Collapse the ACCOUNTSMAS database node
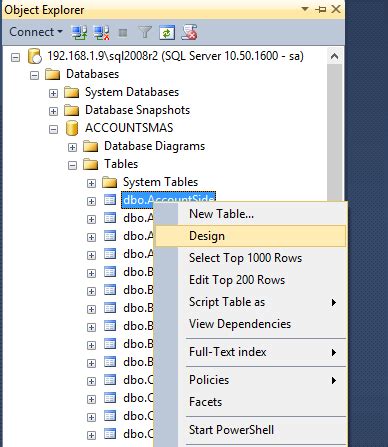The height and width of the screenshot is (447, 388). point(53,129)
